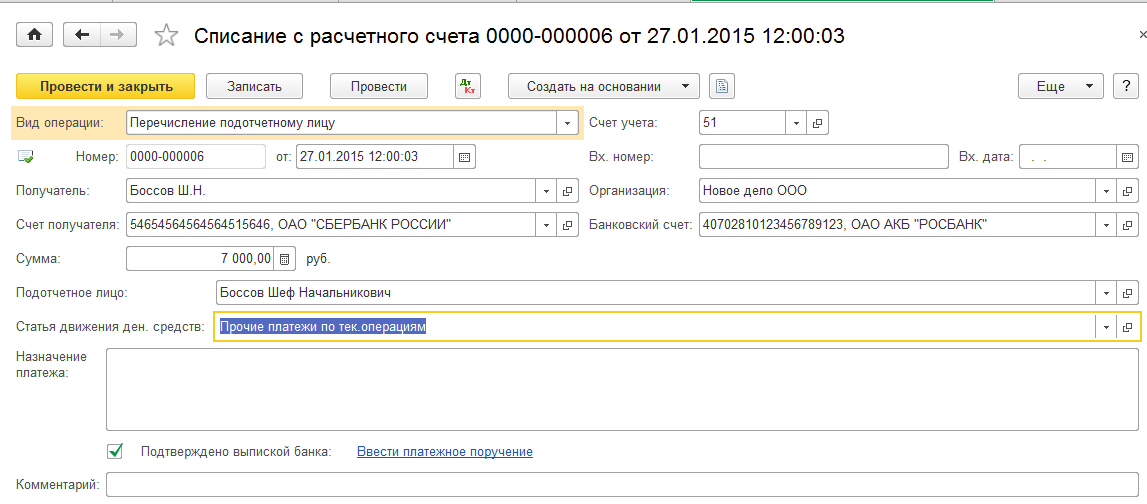This screenshot has height=504, width=1147.
Task: Click Прочие платежи по тек.операциям field
Action: point(655,327)
